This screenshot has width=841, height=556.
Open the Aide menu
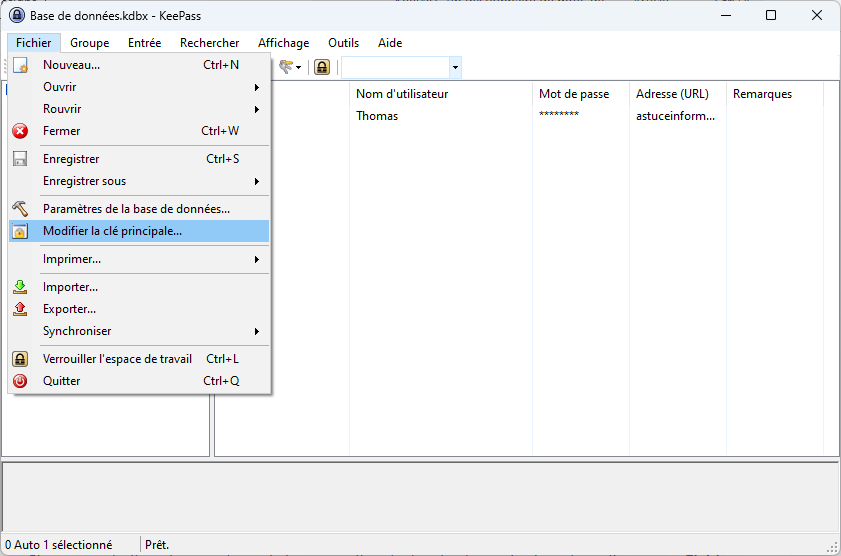(390, 43)
